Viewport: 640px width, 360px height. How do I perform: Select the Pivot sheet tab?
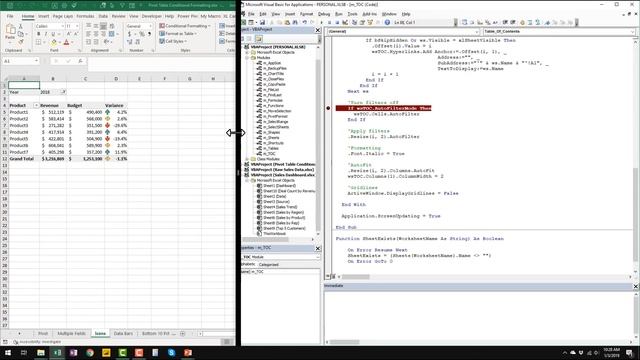pyautogui.click(x=43, y=333)
